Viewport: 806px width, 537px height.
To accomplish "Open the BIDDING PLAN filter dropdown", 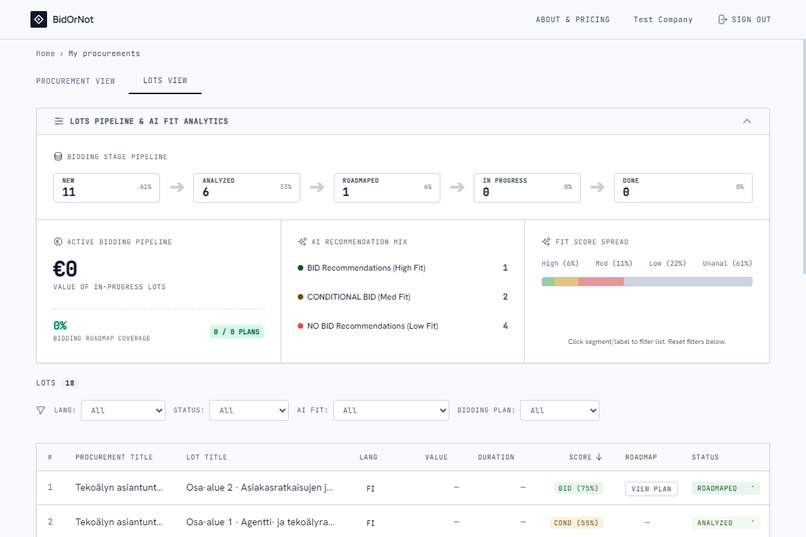I will click(560, 410).
